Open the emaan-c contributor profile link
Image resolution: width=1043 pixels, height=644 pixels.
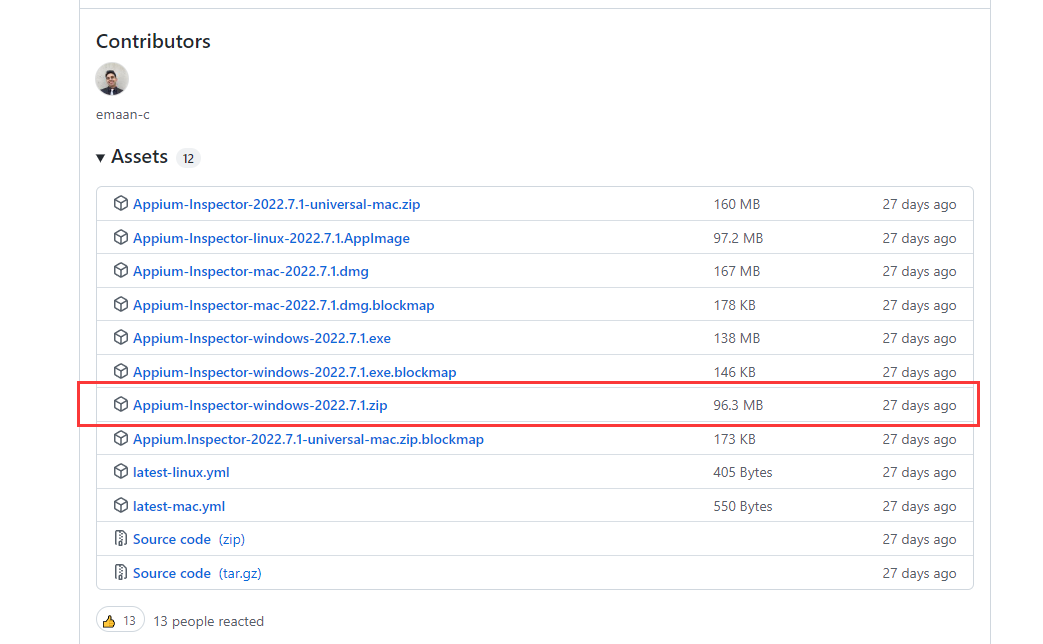click(x=122, y=114)
